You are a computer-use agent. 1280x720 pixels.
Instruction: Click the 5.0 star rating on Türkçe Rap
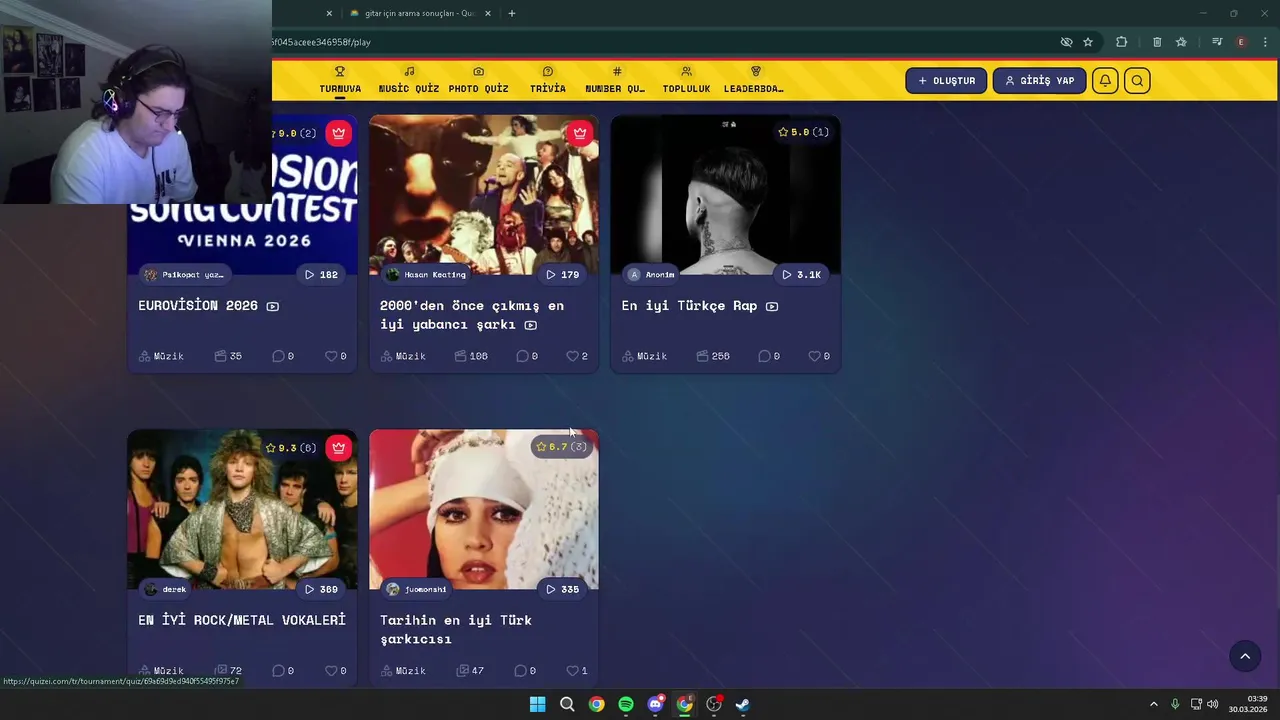tap(804, 132)
